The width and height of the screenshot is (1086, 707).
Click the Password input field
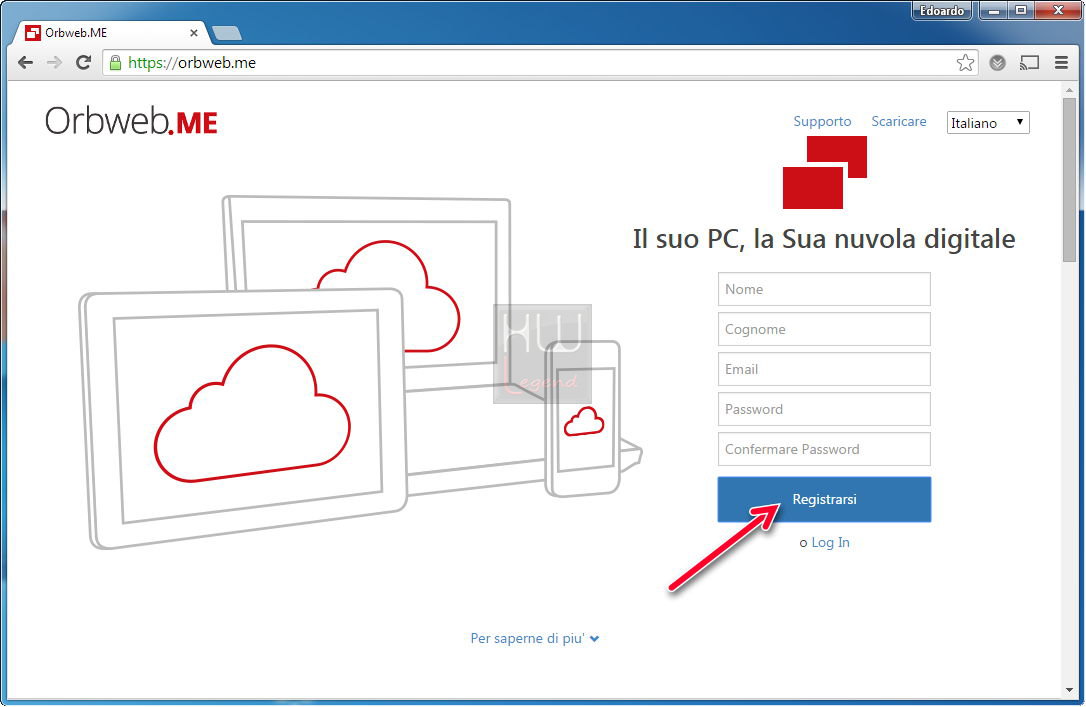tap(824, 409)
